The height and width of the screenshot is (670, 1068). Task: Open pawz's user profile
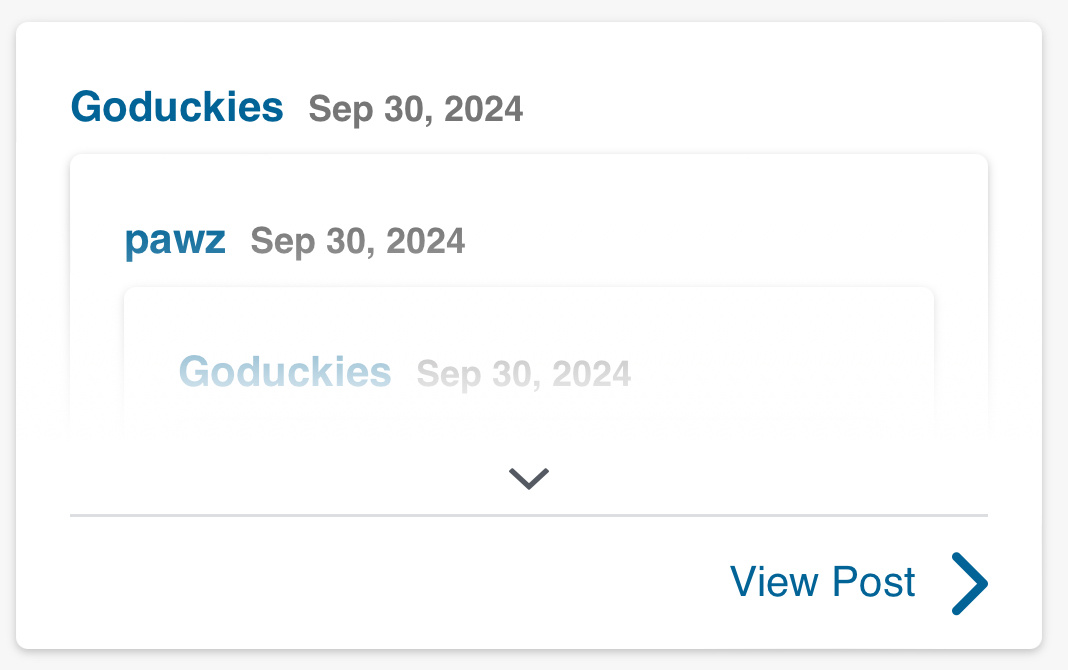coord(175,240)
